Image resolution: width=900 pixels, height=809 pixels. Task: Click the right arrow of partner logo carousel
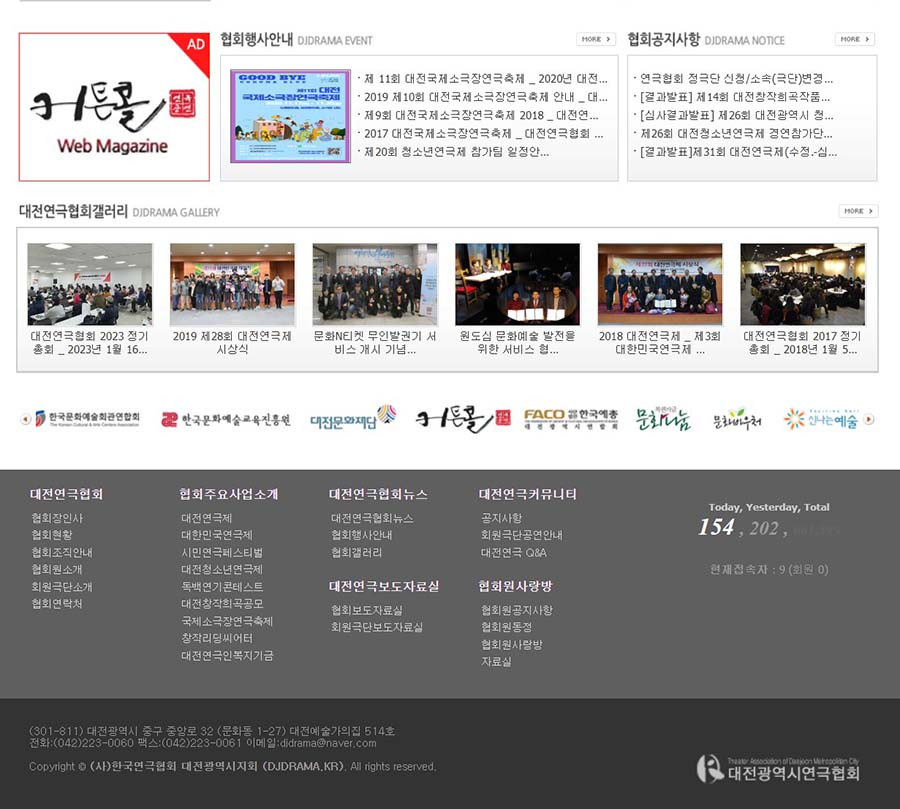coord(869,419)
